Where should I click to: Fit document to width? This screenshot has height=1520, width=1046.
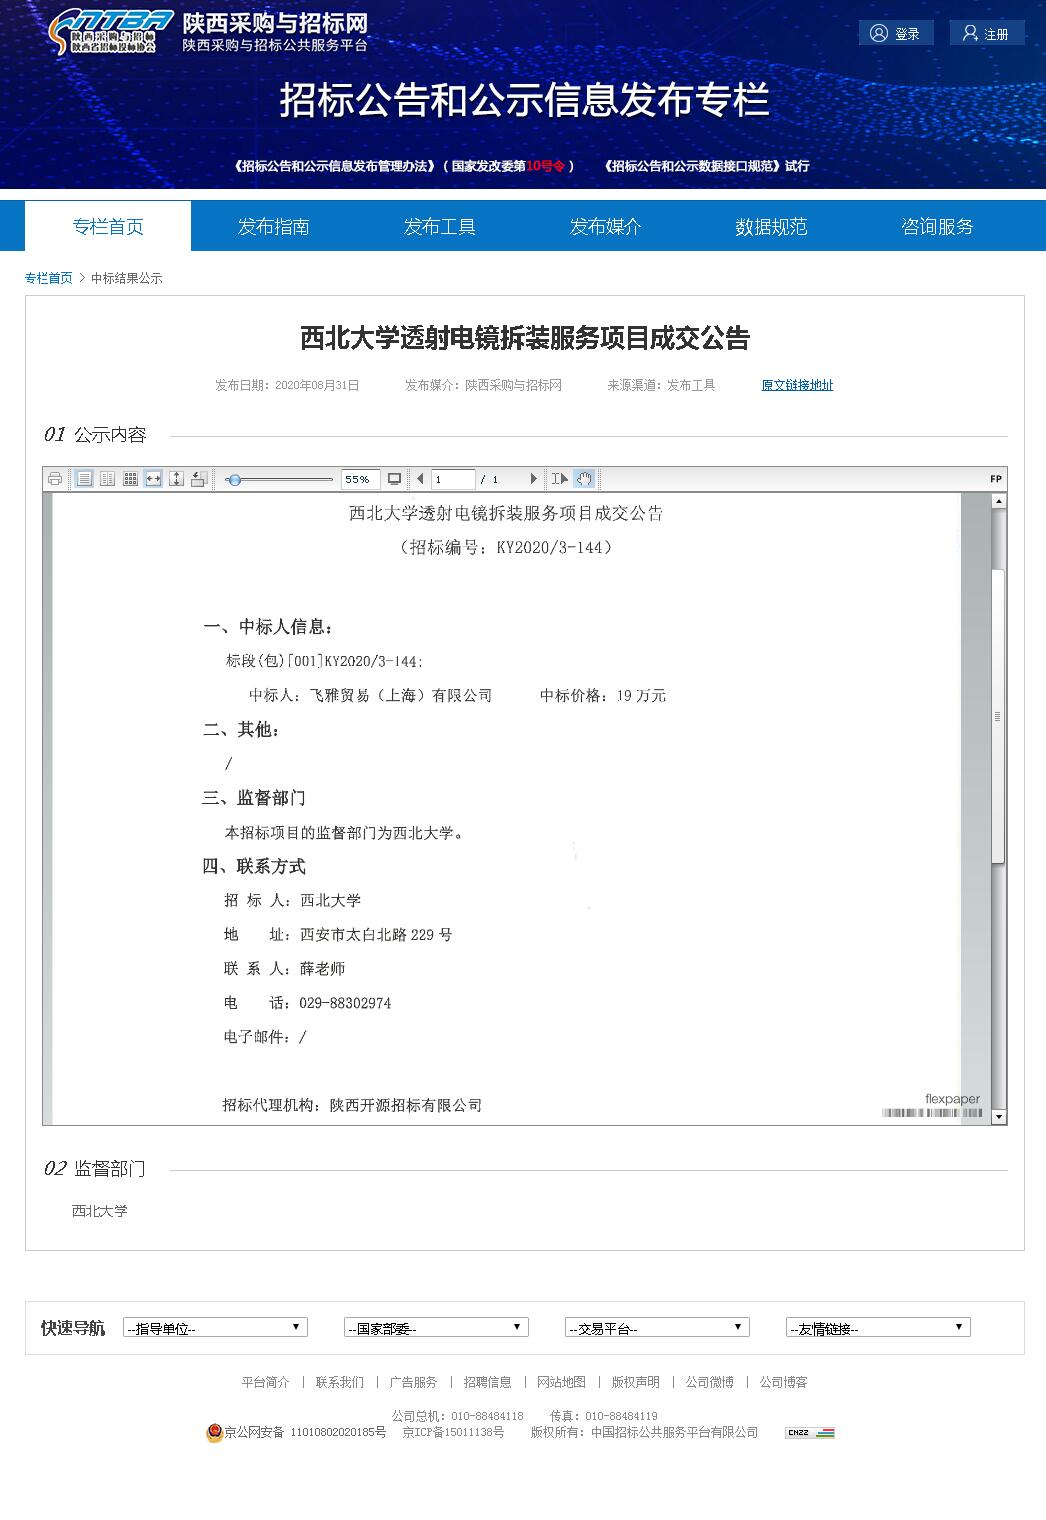click(x=153, y=479)
